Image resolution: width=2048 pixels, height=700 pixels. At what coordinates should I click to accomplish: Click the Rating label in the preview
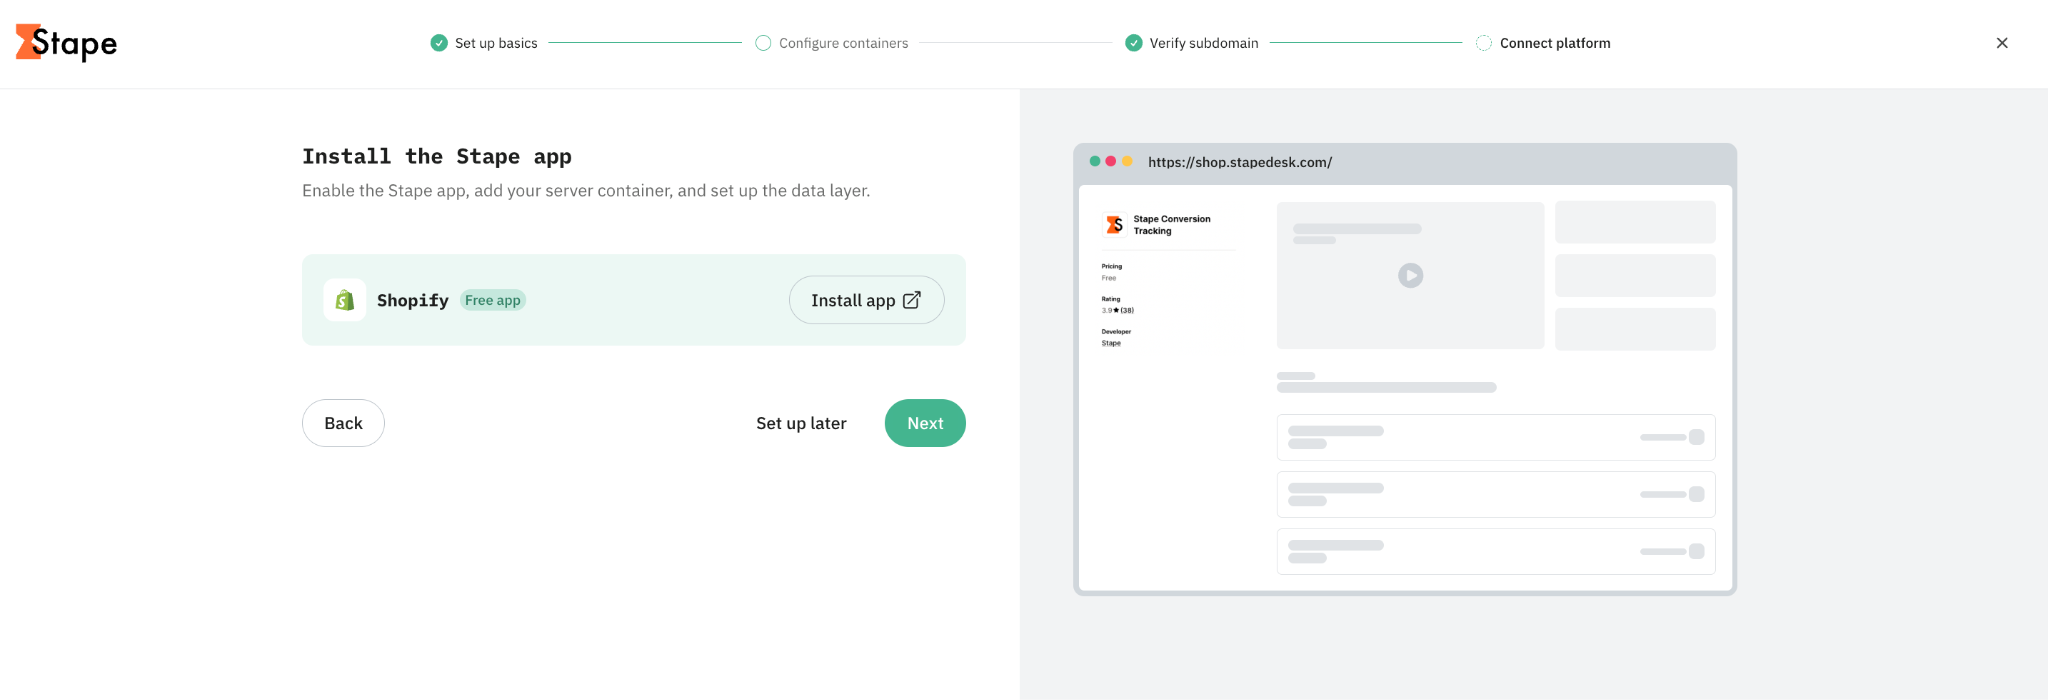(x=1111, y=299)
